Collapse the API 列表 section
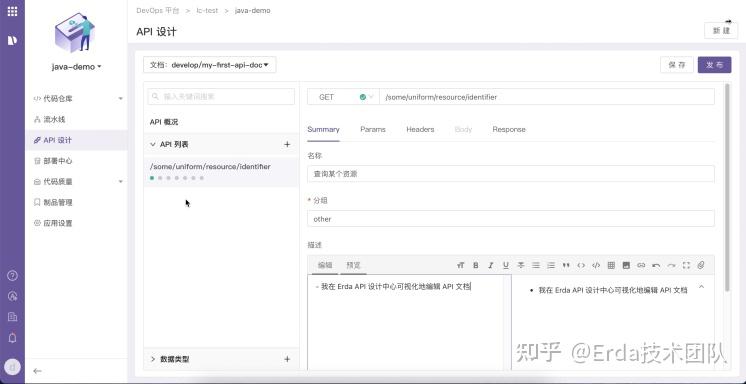 [153, 144]
